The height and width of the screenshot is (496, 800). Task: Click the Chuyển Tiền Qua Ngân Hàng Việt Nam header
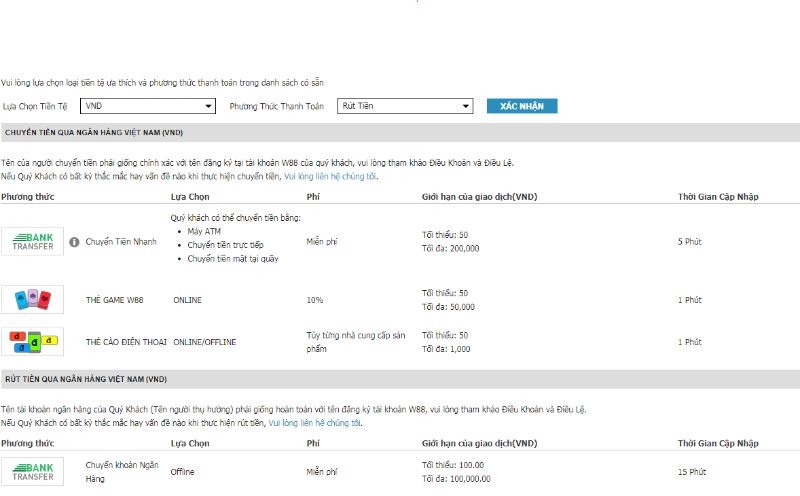click(x=94, y=132)
